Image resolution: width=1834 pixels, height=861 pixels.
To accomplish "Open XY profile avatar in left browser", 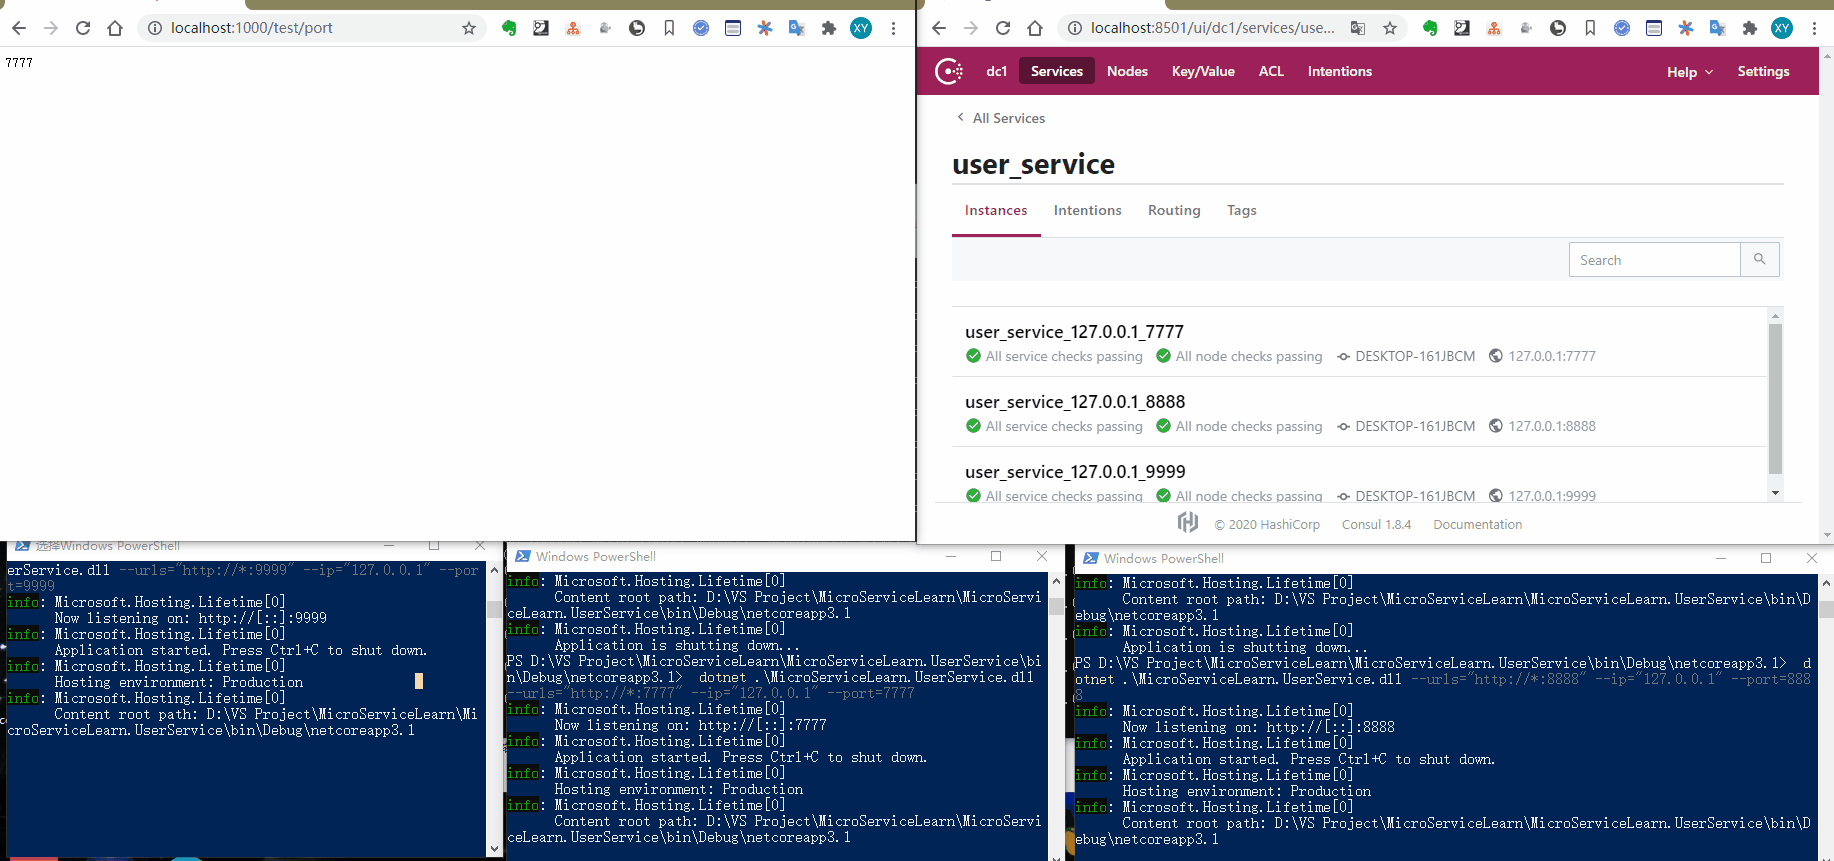I will tap(861, 28).
